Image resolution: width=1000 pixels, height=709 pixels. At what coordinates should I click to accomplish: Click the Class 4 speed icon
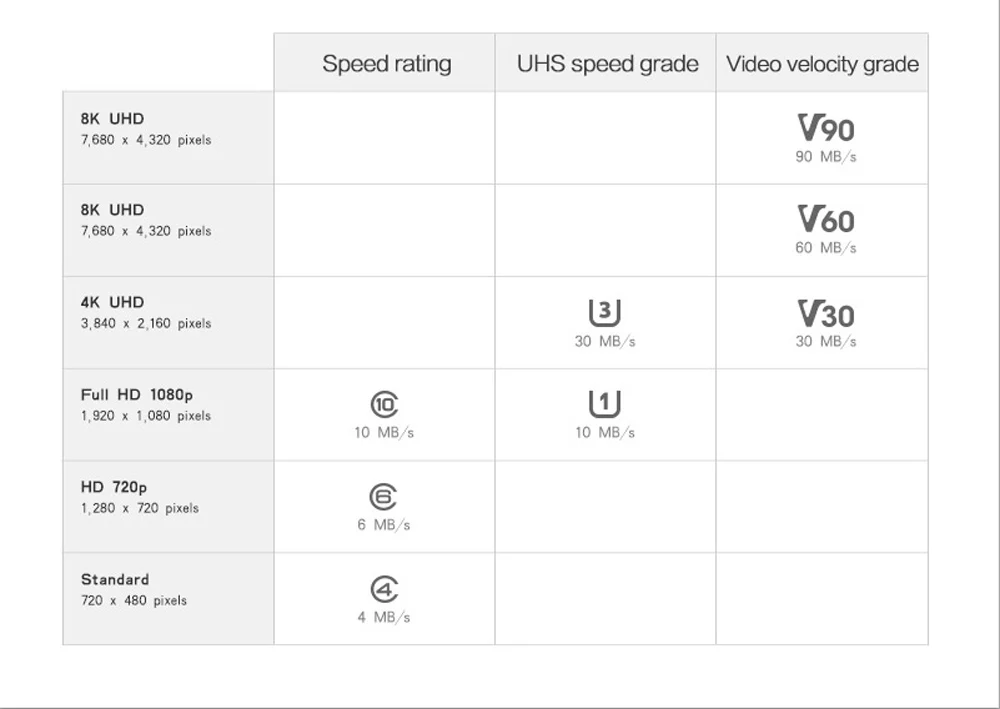pyautogui.click(x=384, y=589)
